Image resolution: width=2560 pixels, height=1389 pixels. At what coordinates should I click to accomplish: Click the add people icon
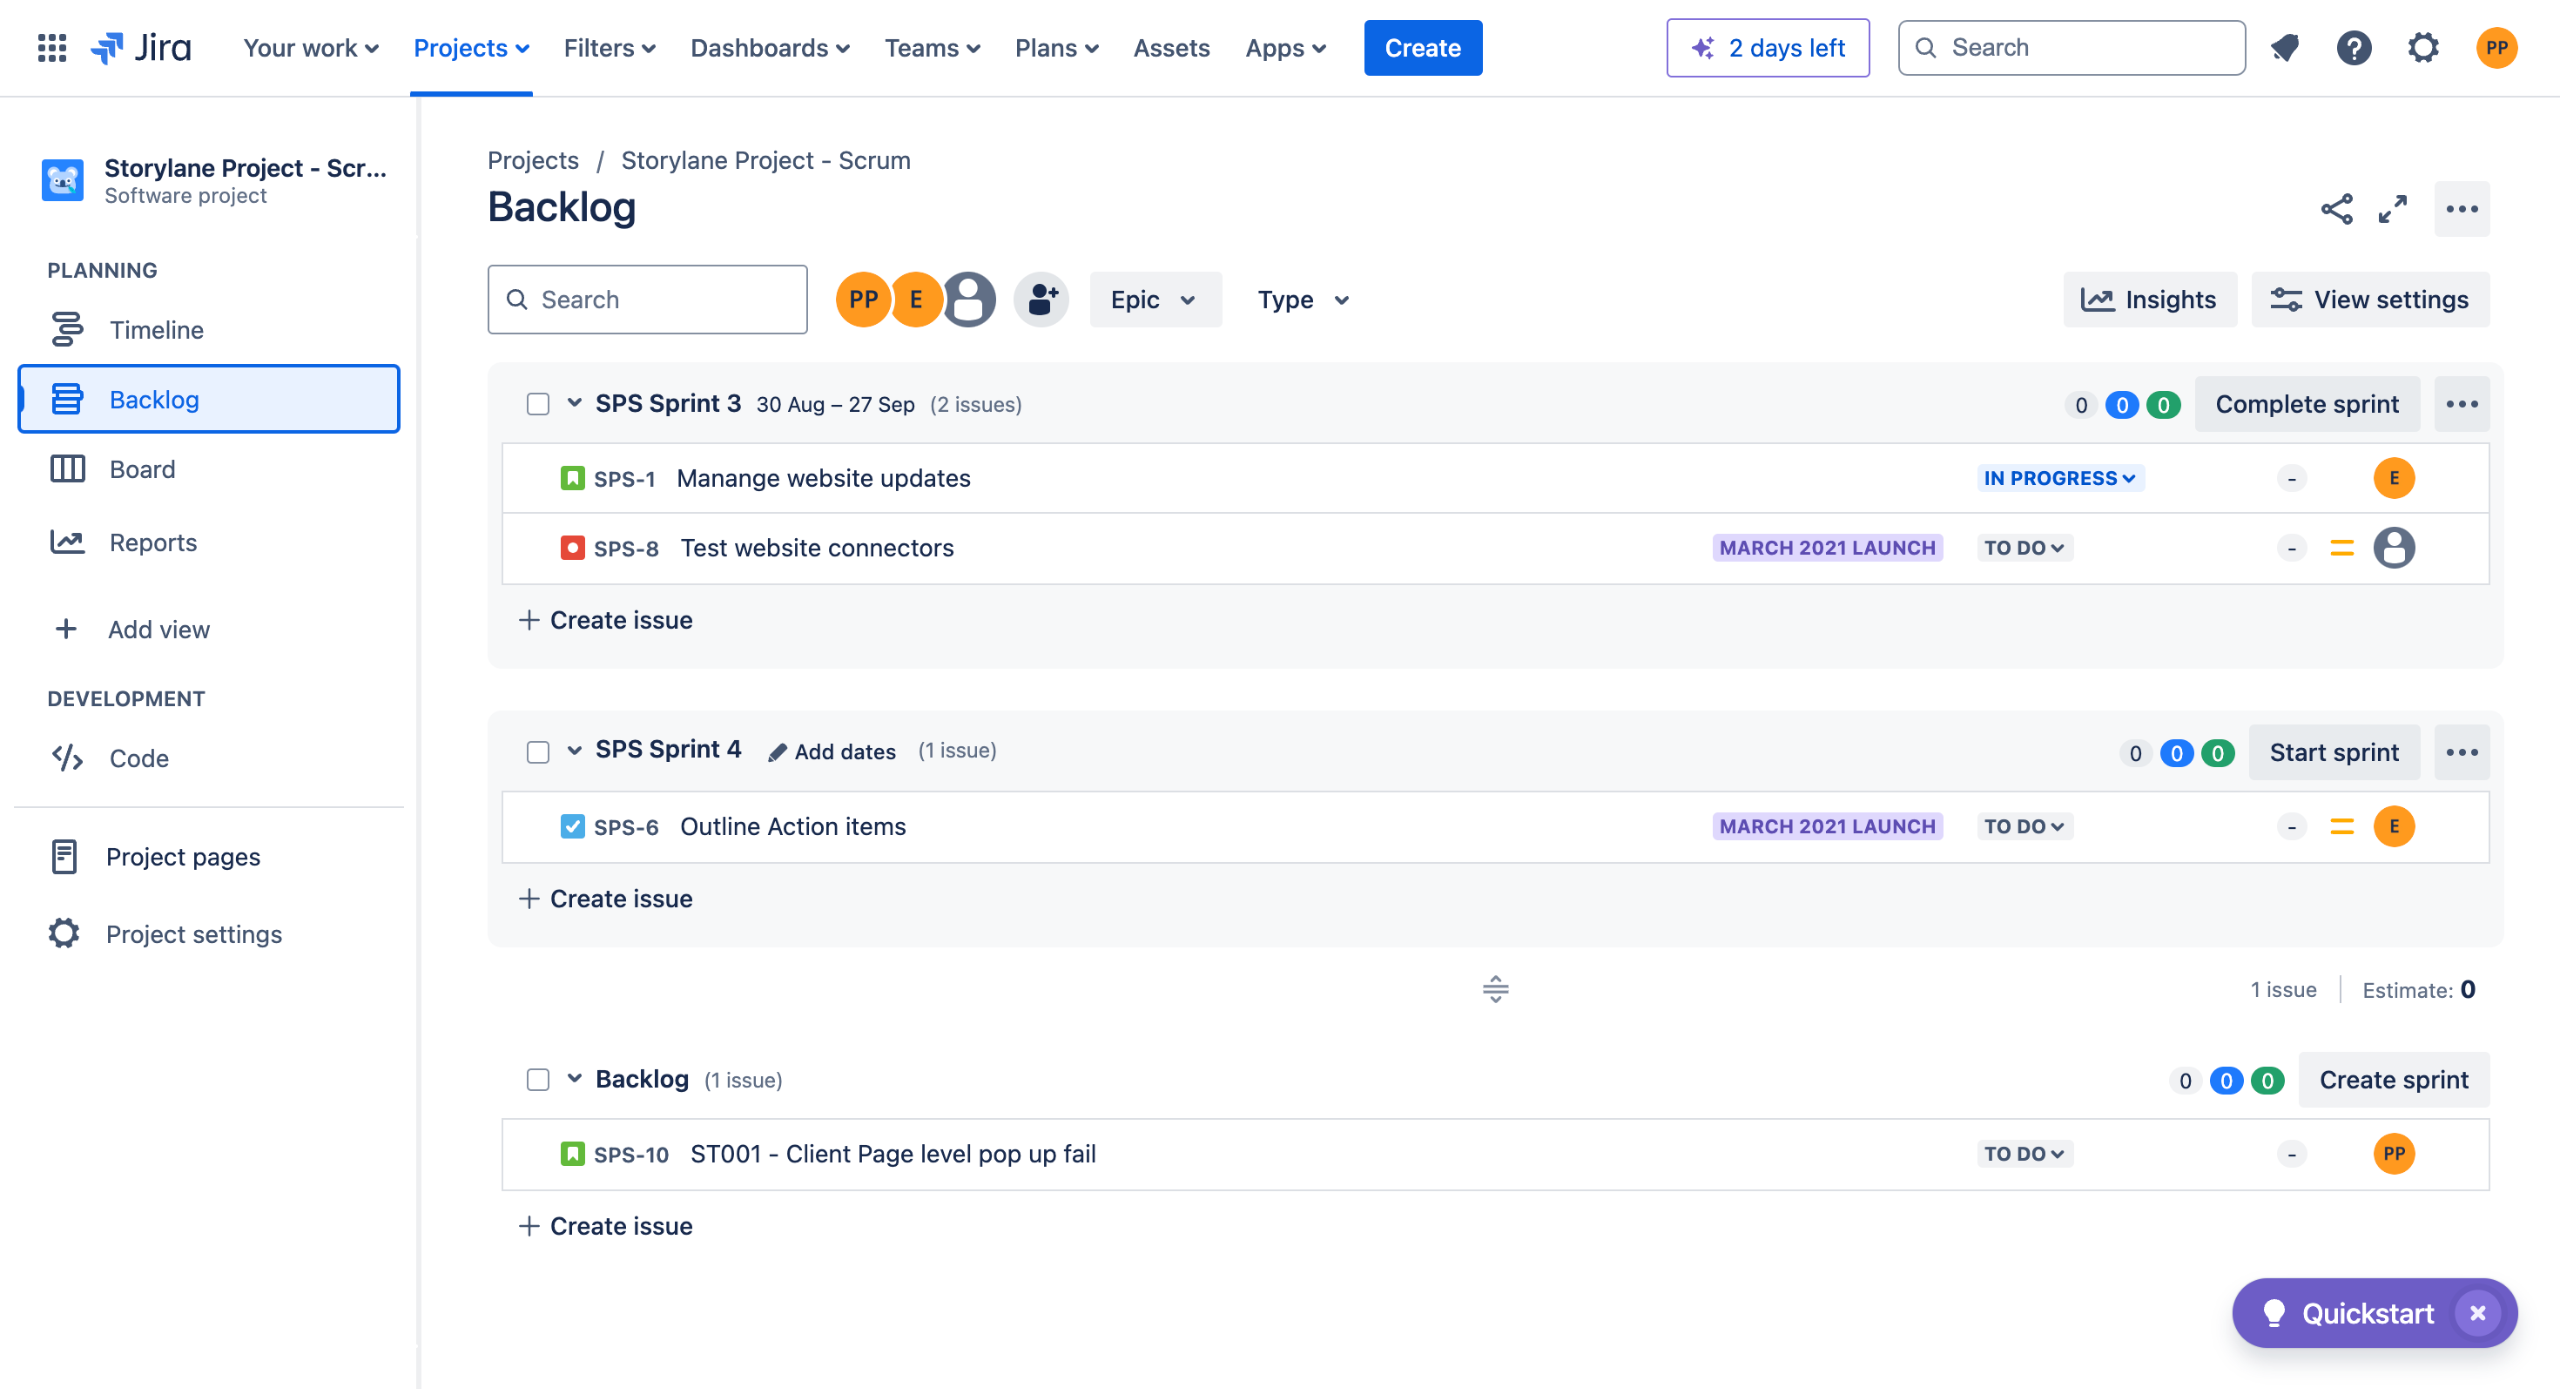point(1041,299)
